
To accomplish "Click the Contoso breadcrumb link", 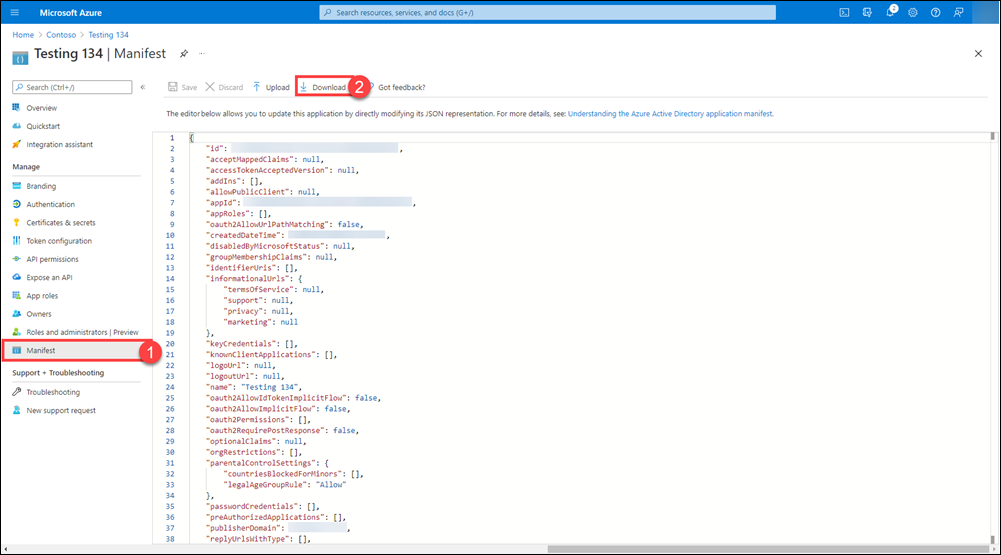I will coord(62,35).
